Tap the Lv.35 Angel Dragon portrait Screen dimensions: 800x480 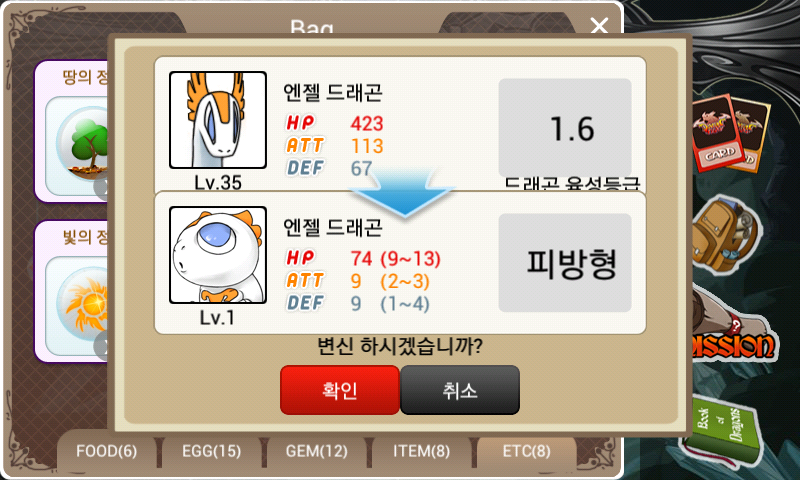click(218, 120)
